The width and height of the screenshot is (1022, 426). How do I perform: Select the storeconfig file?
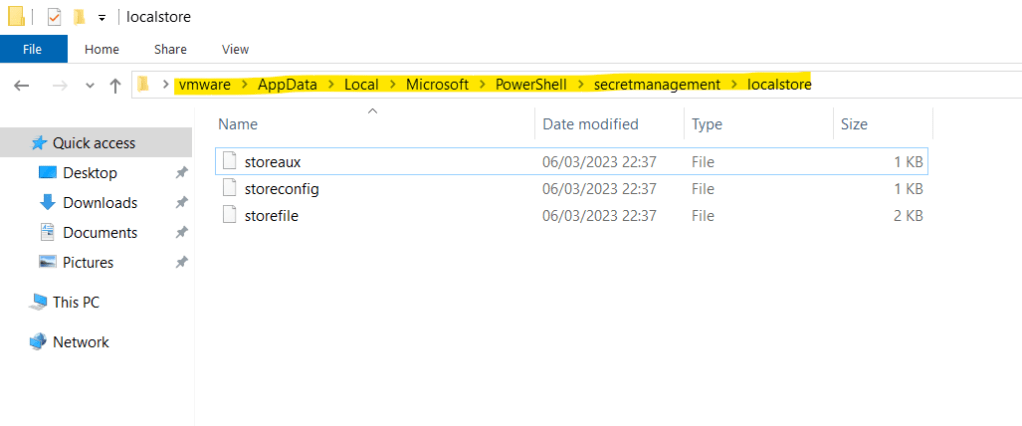[281, 188]
